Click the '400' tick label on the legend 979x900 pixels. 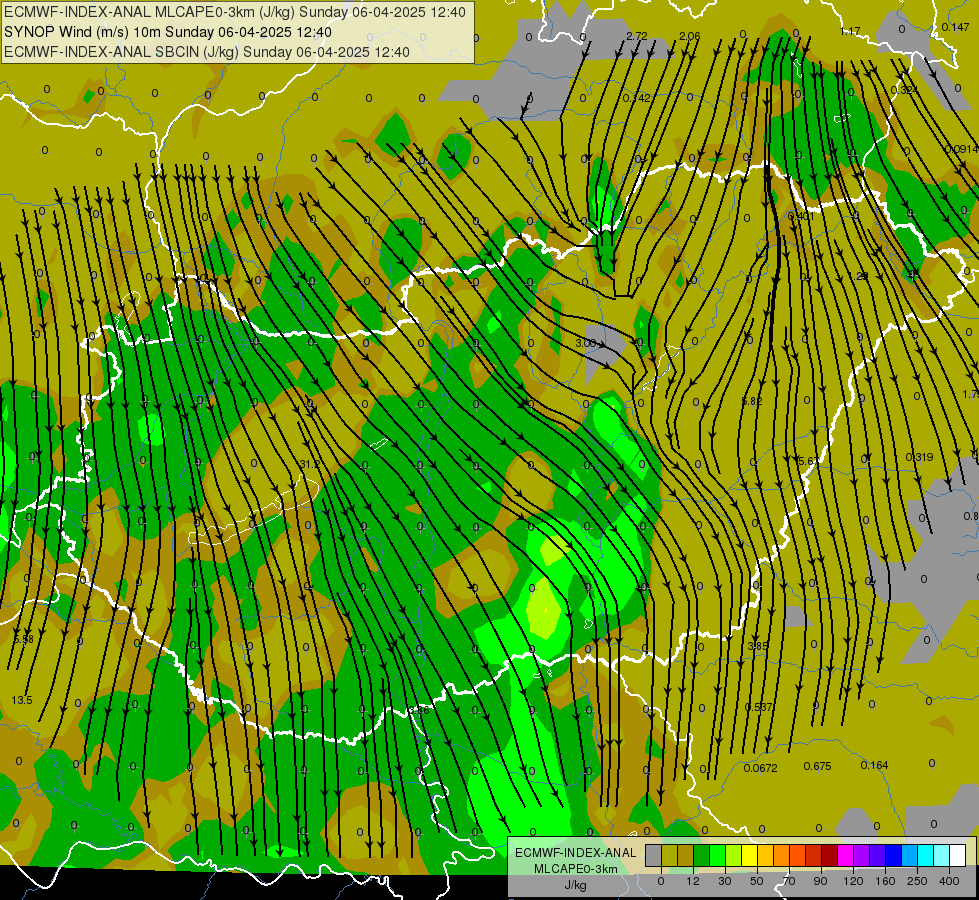[x=949, y=881]
